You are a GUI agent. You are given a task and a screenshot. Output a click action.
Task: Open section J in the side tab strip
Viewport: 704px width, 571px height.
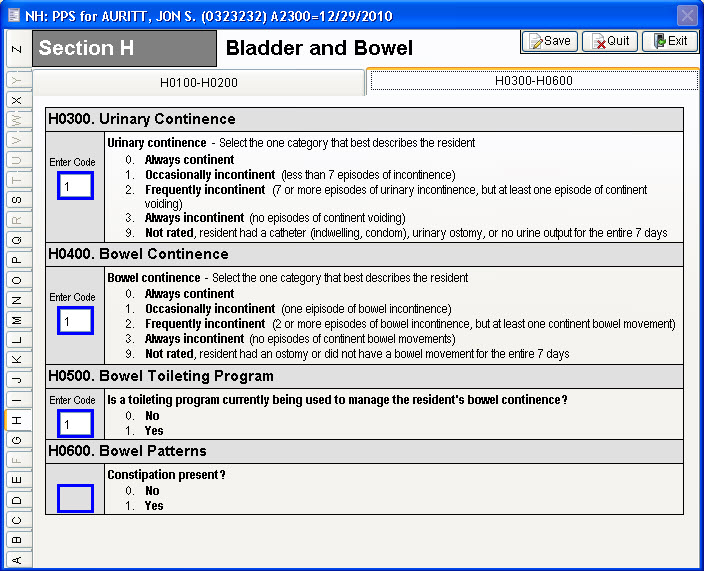(17, 380)
